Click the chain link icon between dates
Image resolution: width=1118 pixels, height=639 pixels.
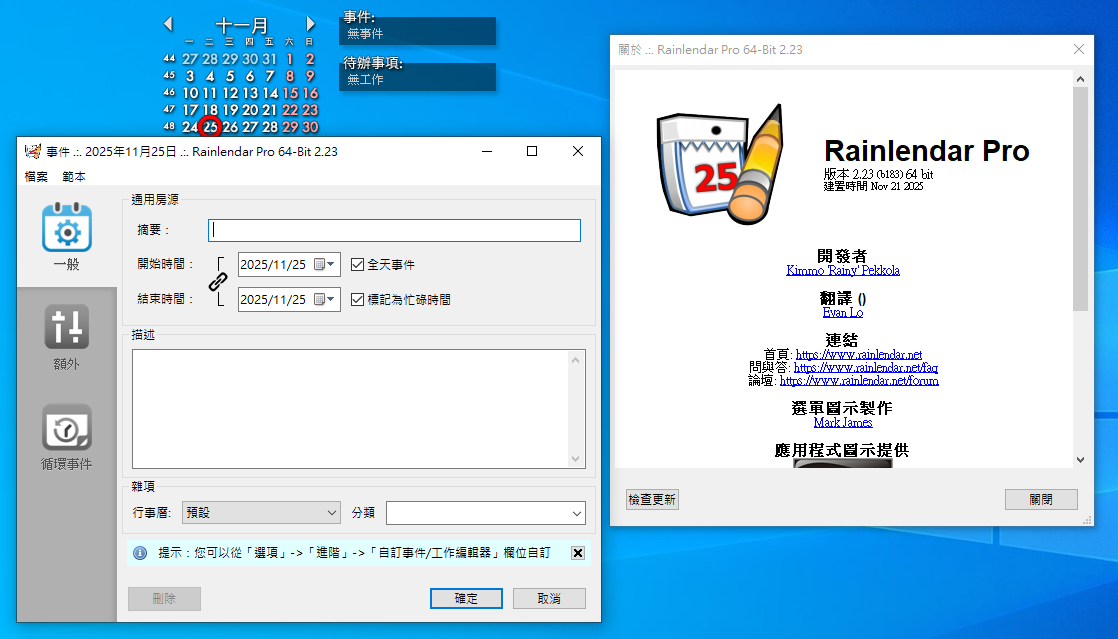pos(218,282)
